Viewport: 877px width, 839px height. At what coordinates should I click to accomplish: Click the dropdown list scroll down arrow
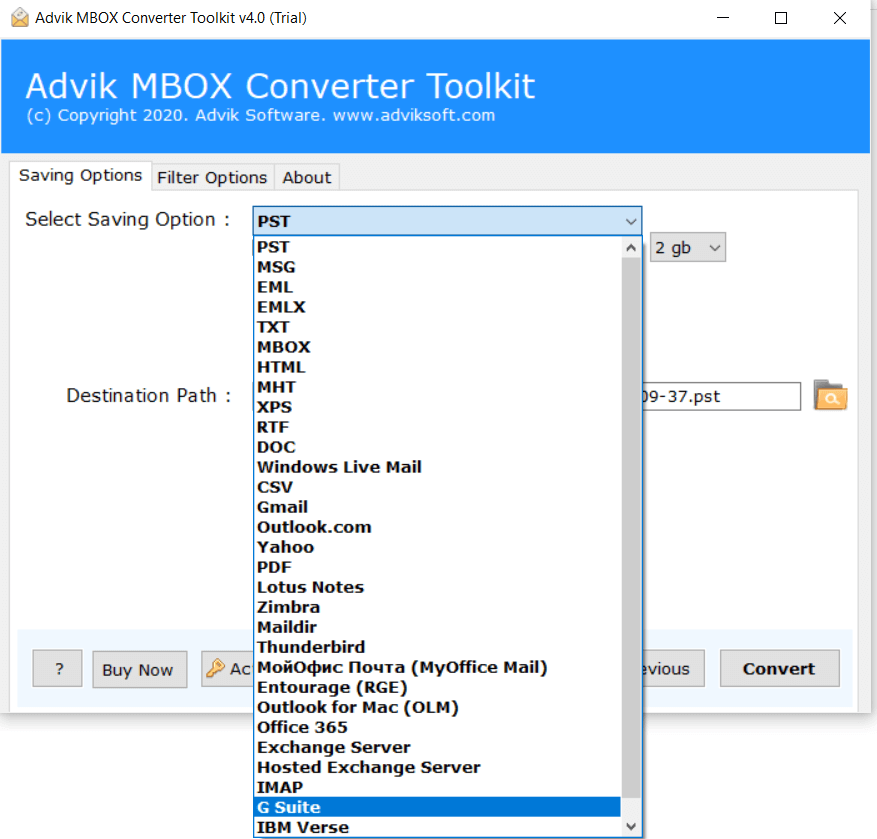(x=631, y=826)
